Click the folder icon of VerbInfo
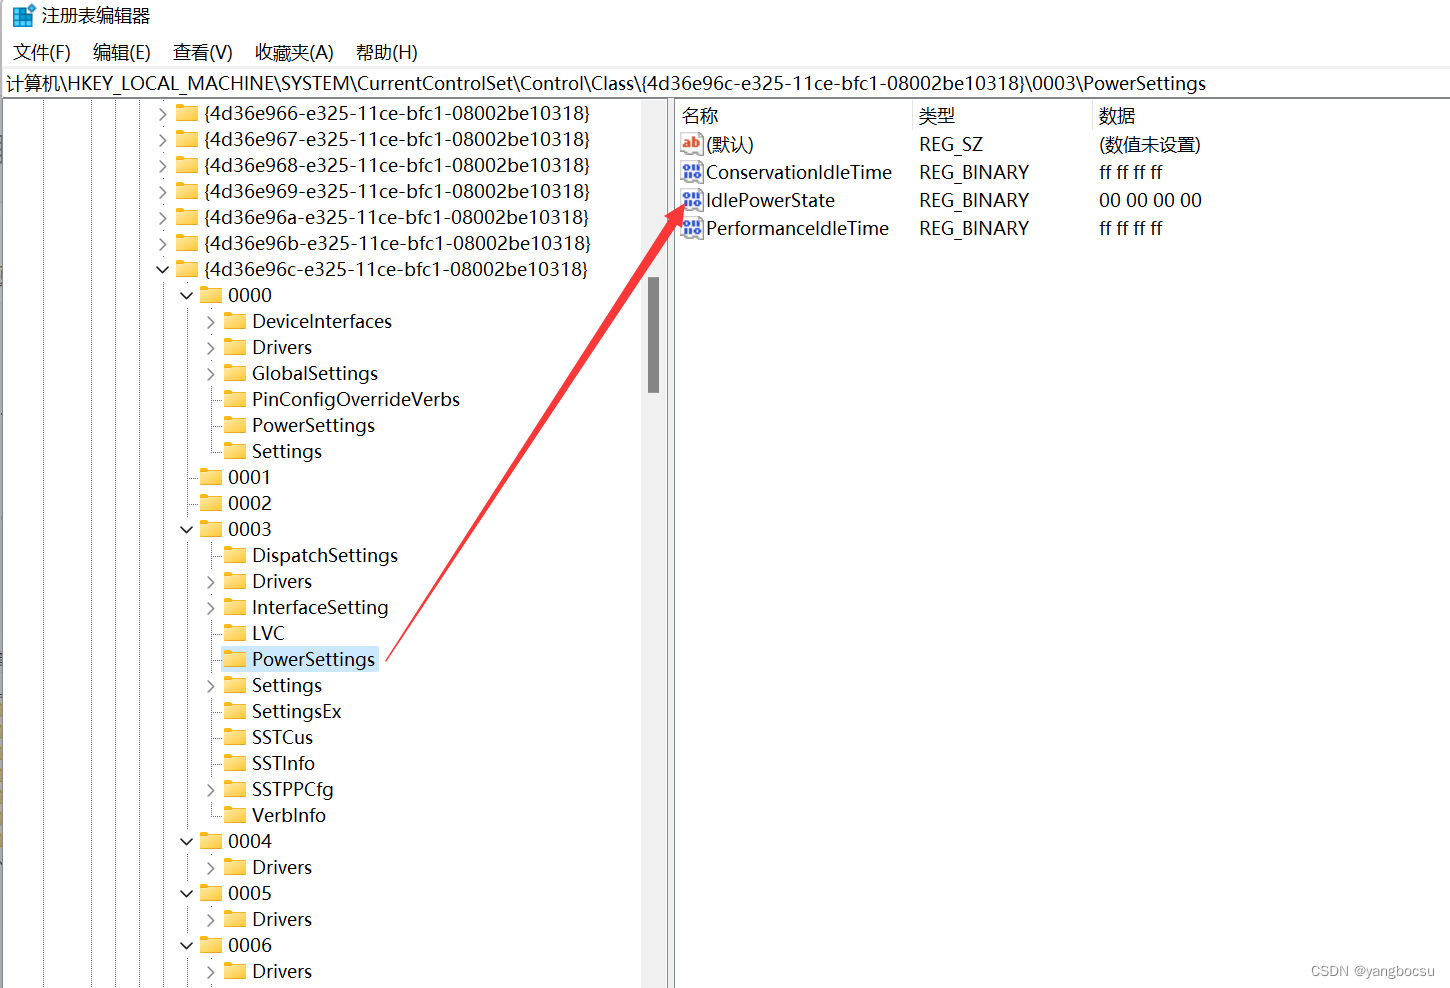 click(235, 815)
